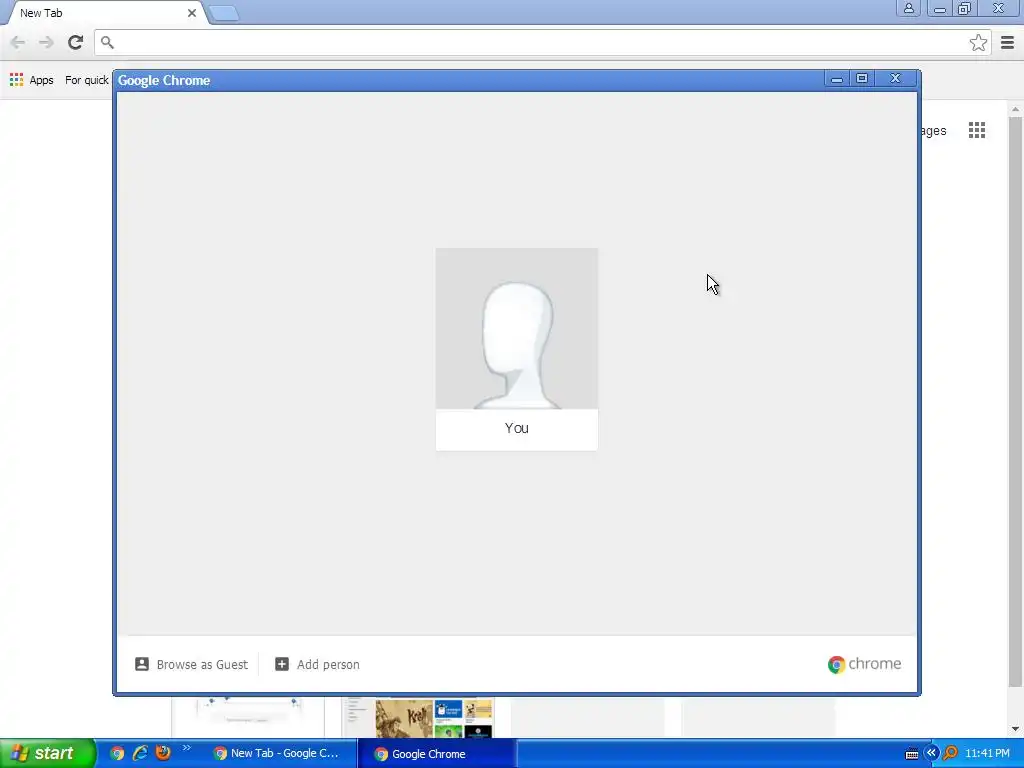Minimize the Google Chrome profile dialog
Viewport: 1024px width, 768px height.
tap(837, 78)
